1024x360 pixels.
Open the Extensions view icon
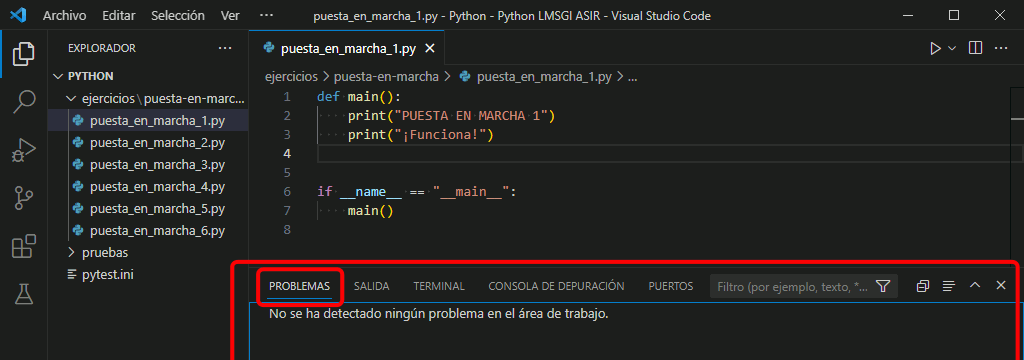[24, 247]
